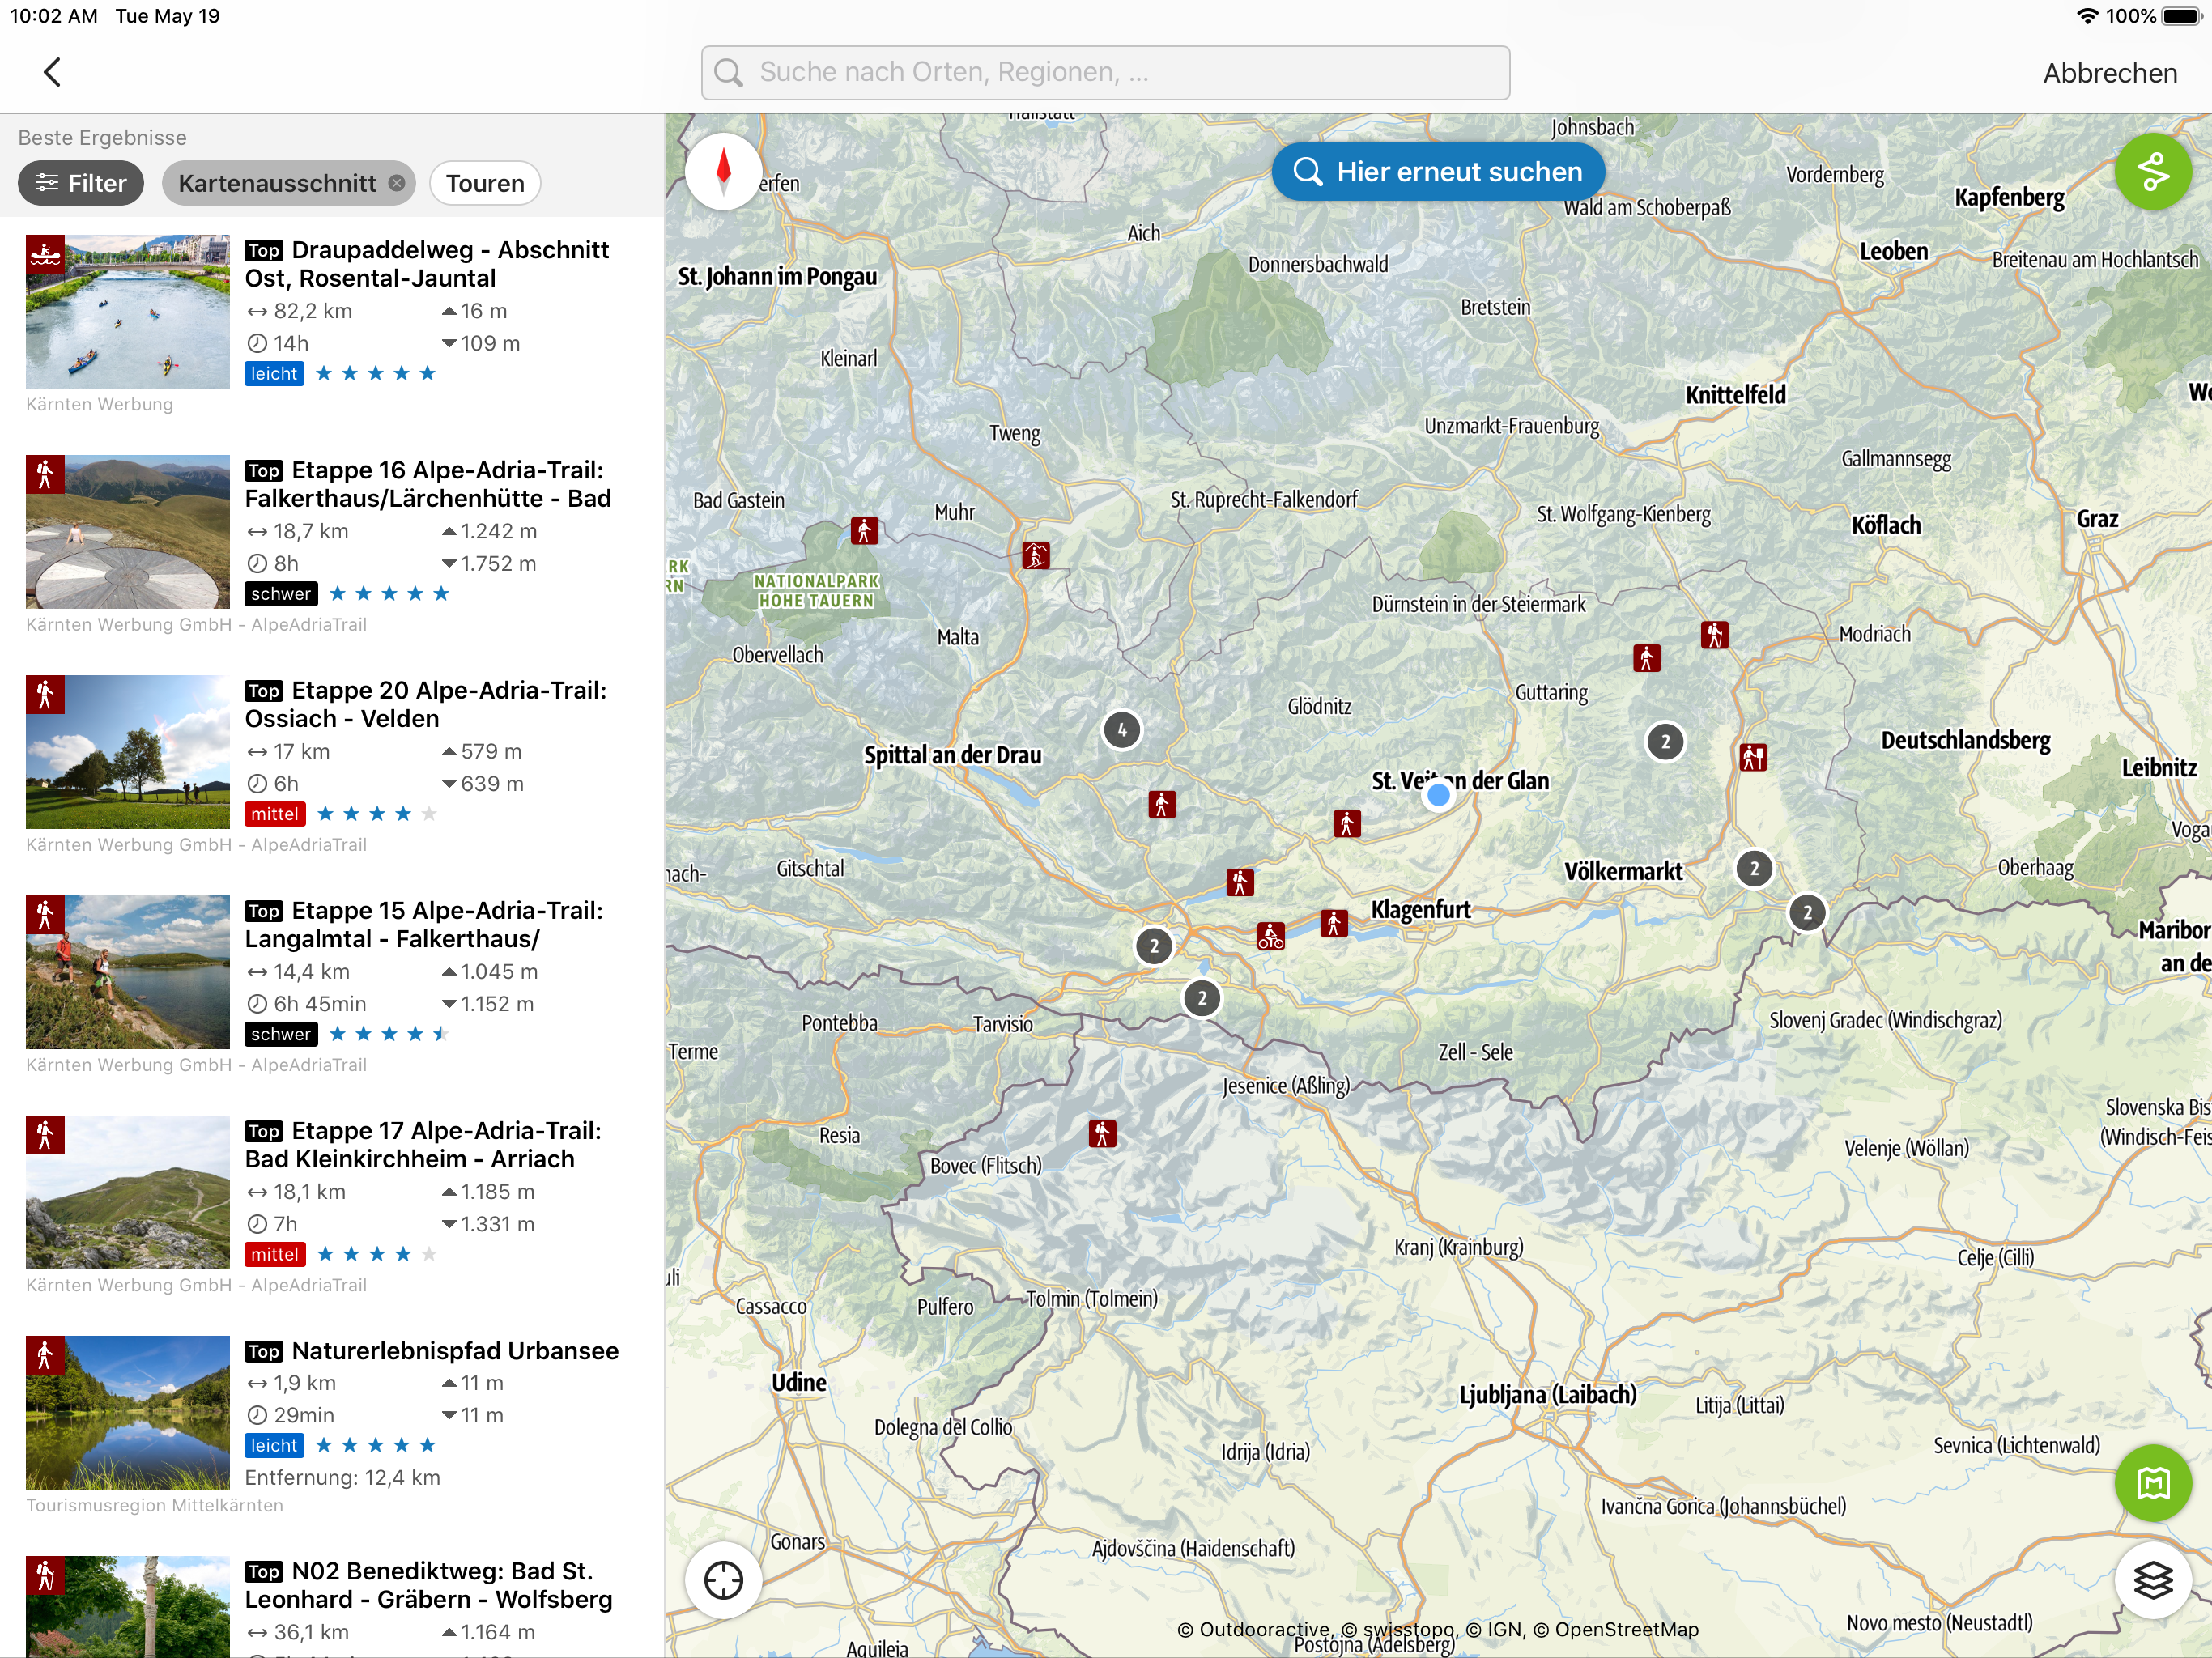Open Etappe 17 Bad Kleinkirchheim thumbnail
This screenshot has width=2212, height=1658.
[128, 1192]
